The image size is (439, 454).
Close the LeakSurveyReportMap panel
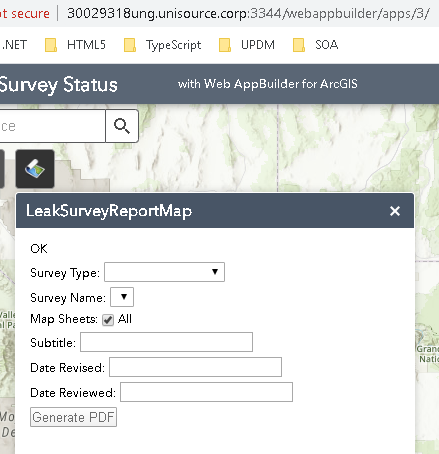395,211
